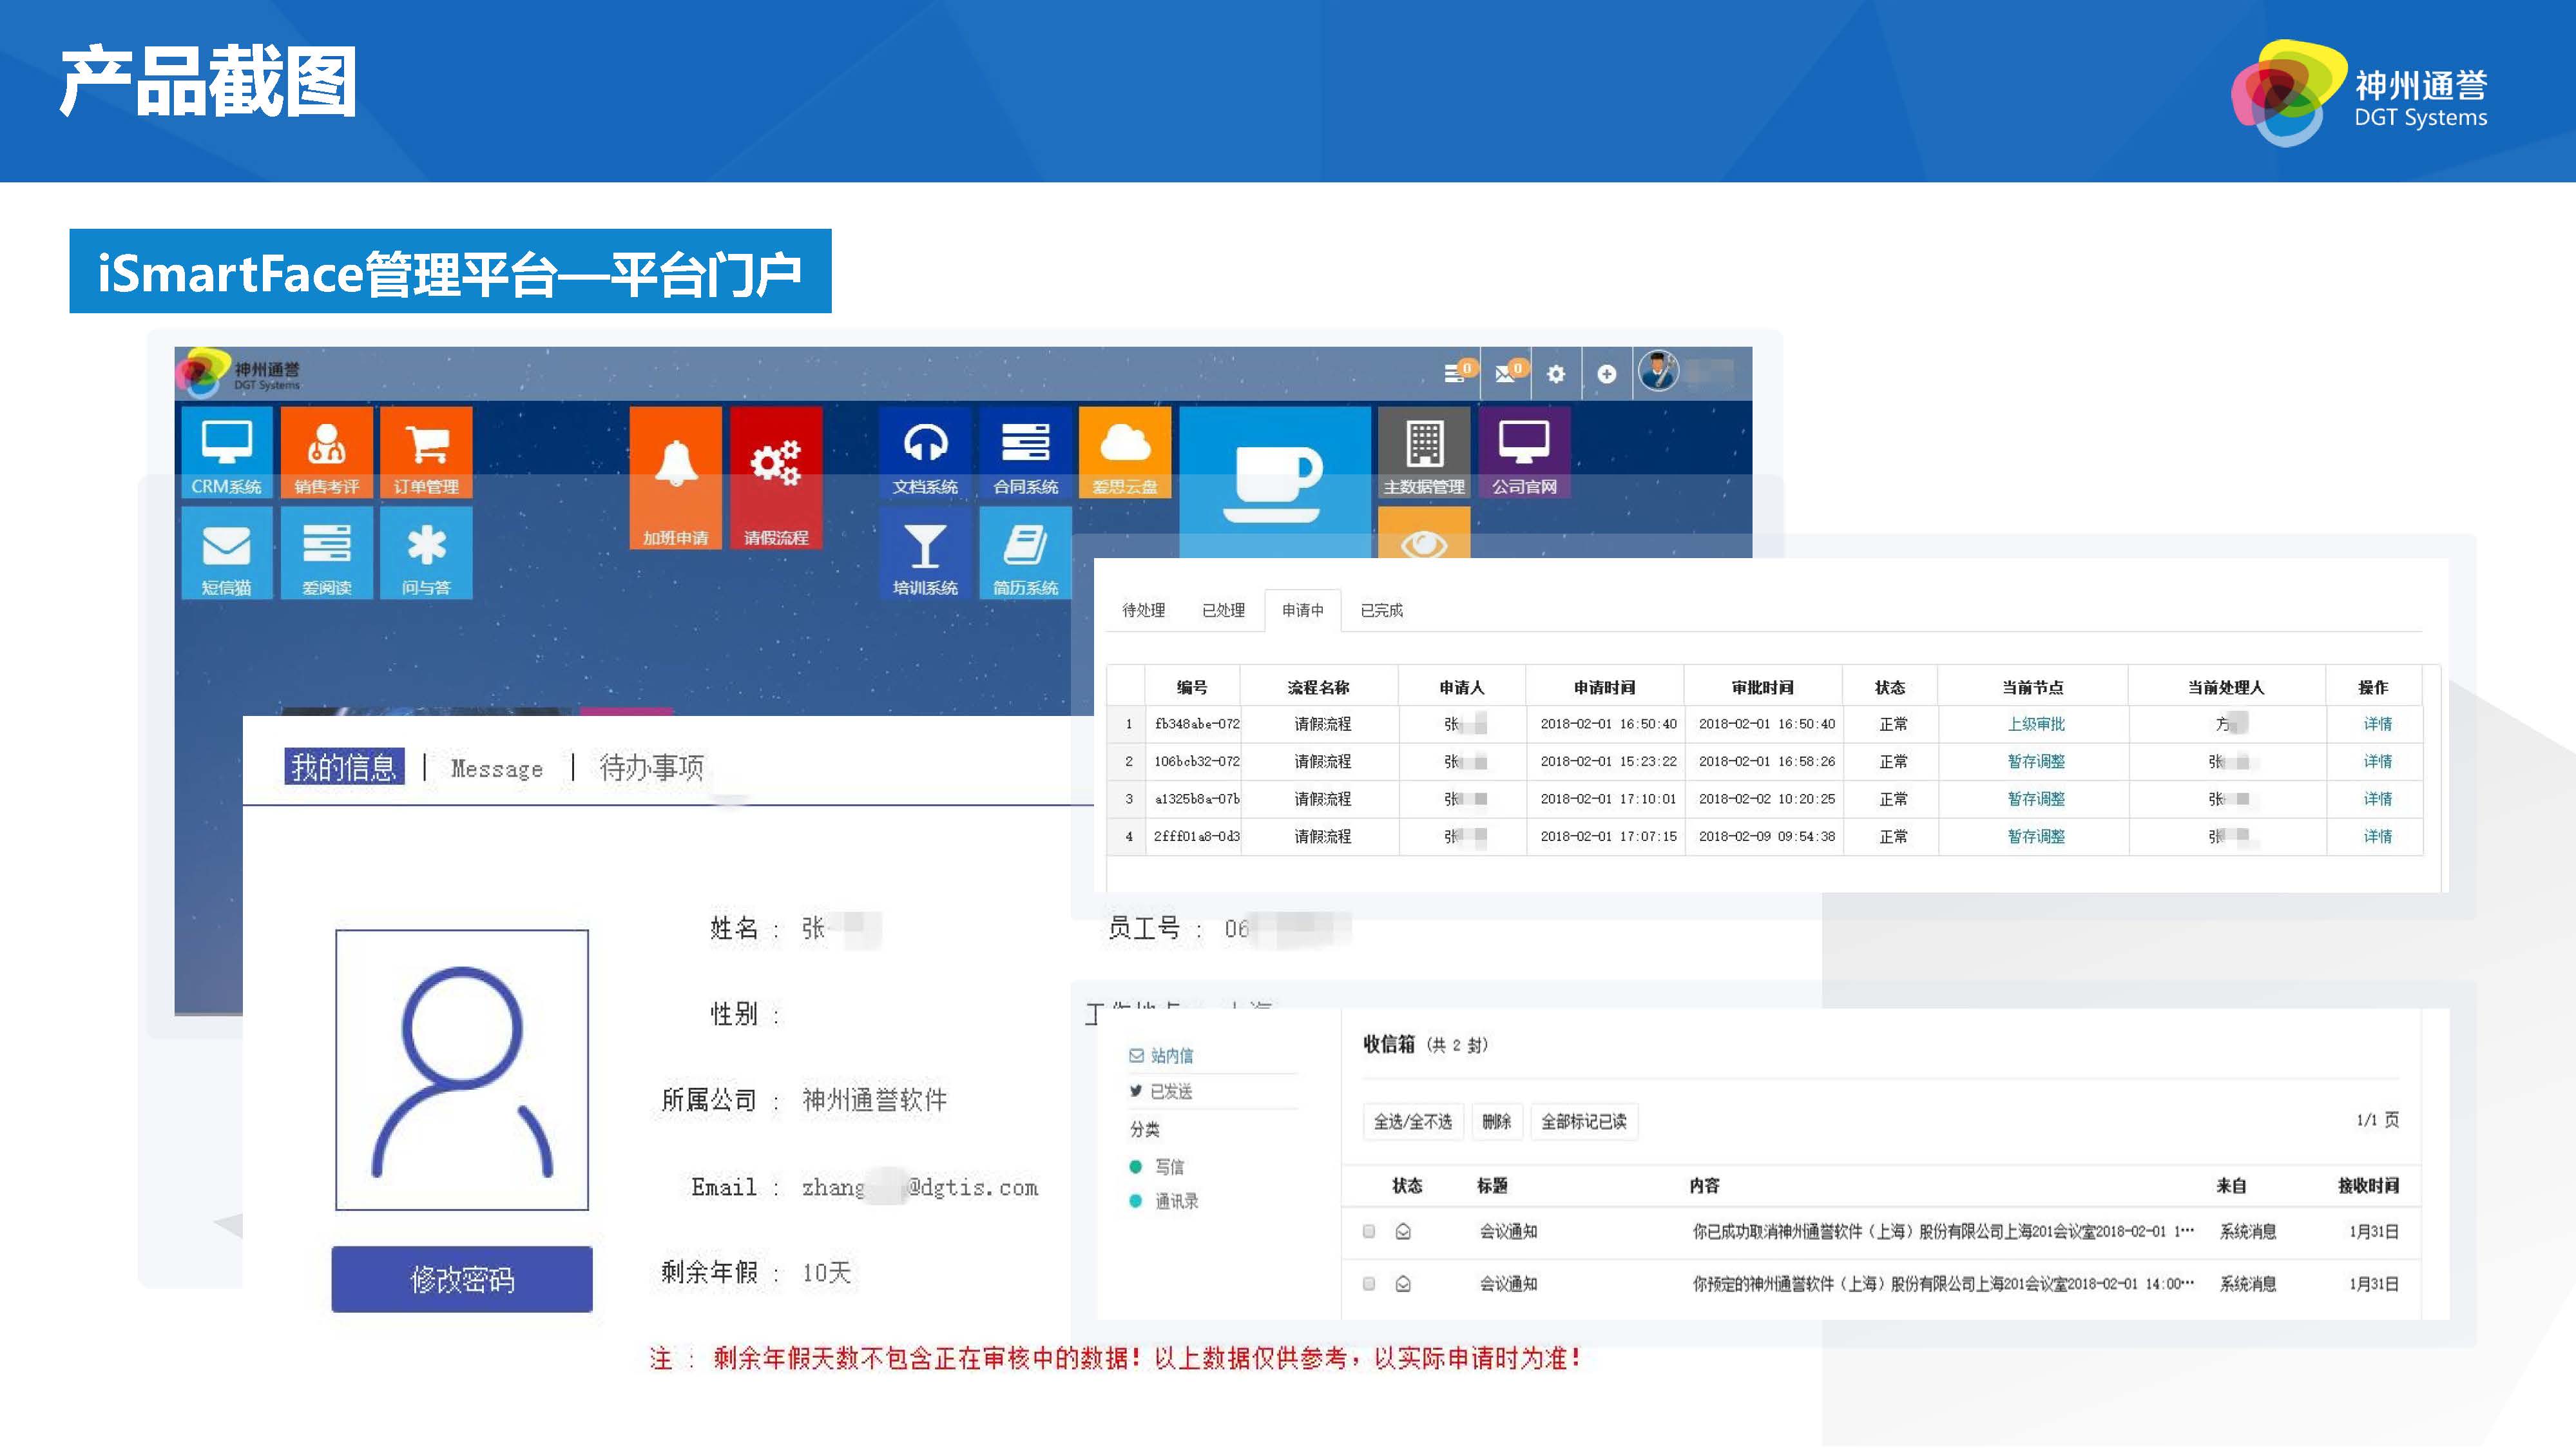Click the large coffee cup tile
2576x1450 pixels.
tap(1275, 482)
